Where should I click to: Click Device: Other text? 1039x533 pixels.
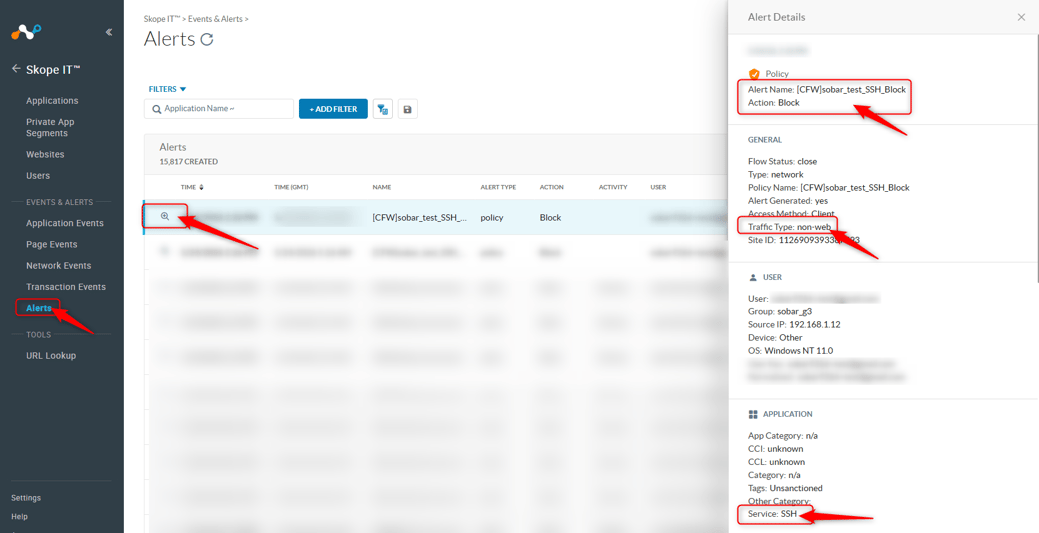click(x=775, y=338)
